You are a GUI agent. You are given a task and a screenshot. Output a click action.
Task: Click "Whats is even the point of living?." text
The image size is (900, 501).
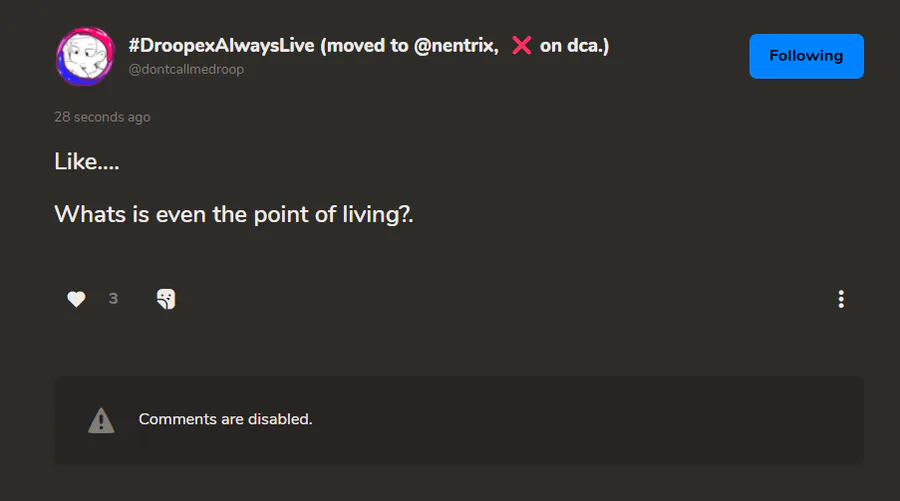(233, 214)
